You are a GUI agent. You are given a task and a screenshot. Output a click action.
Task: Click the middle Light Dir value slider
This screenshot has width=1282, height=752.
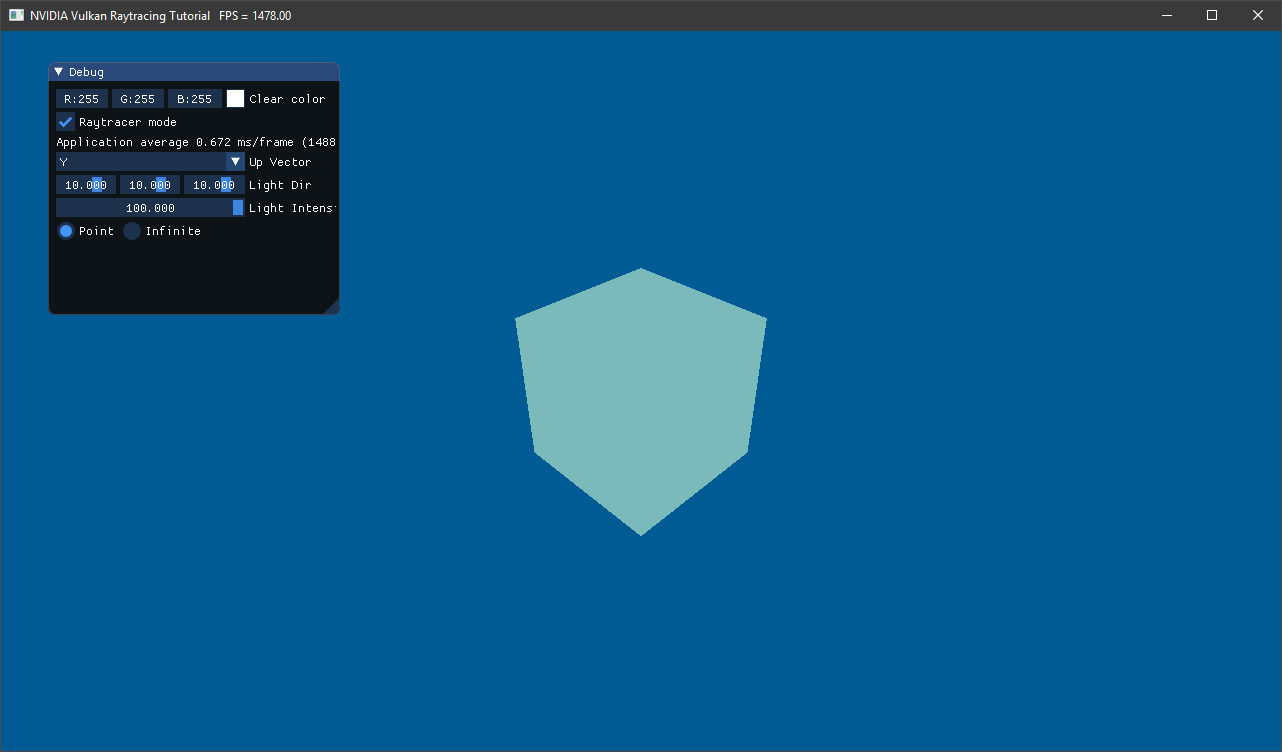[150, 185]
